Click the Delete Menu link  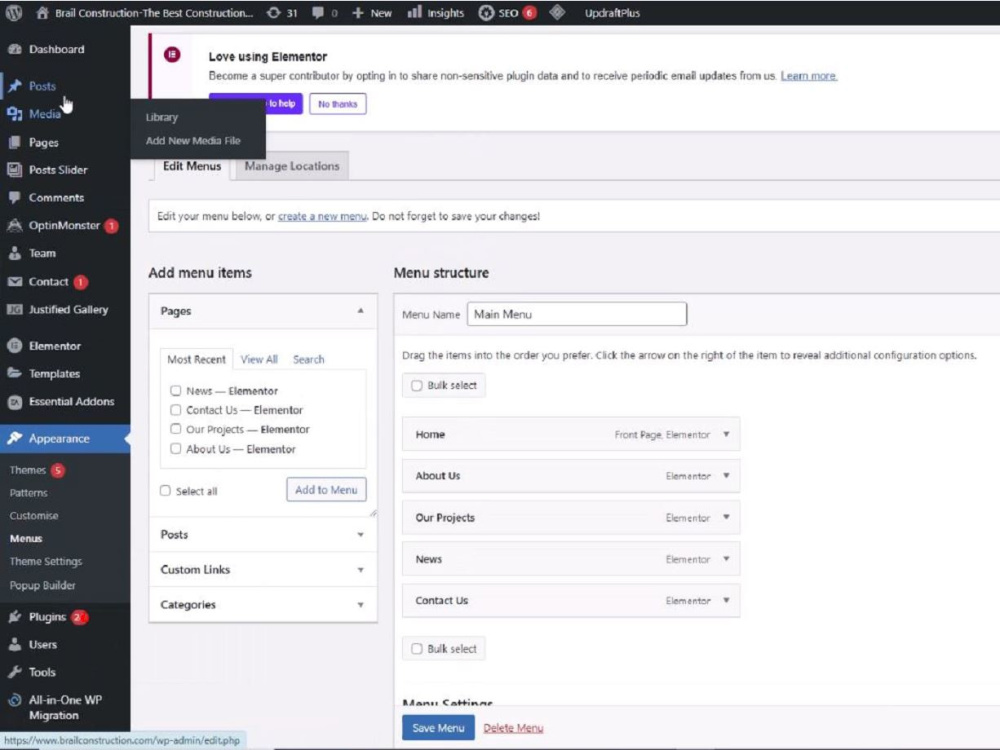[x=513, y=728]
